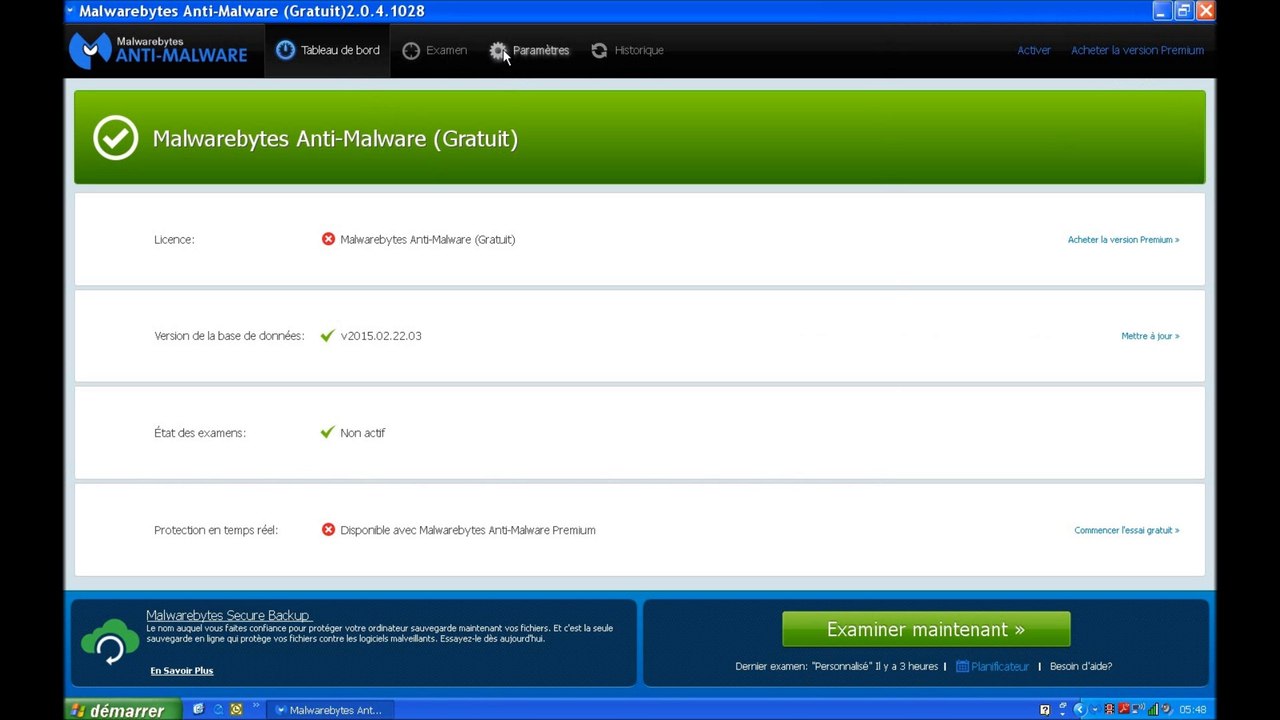
Task: Click the red X icon beside Licence
Action: click(328, 239)
